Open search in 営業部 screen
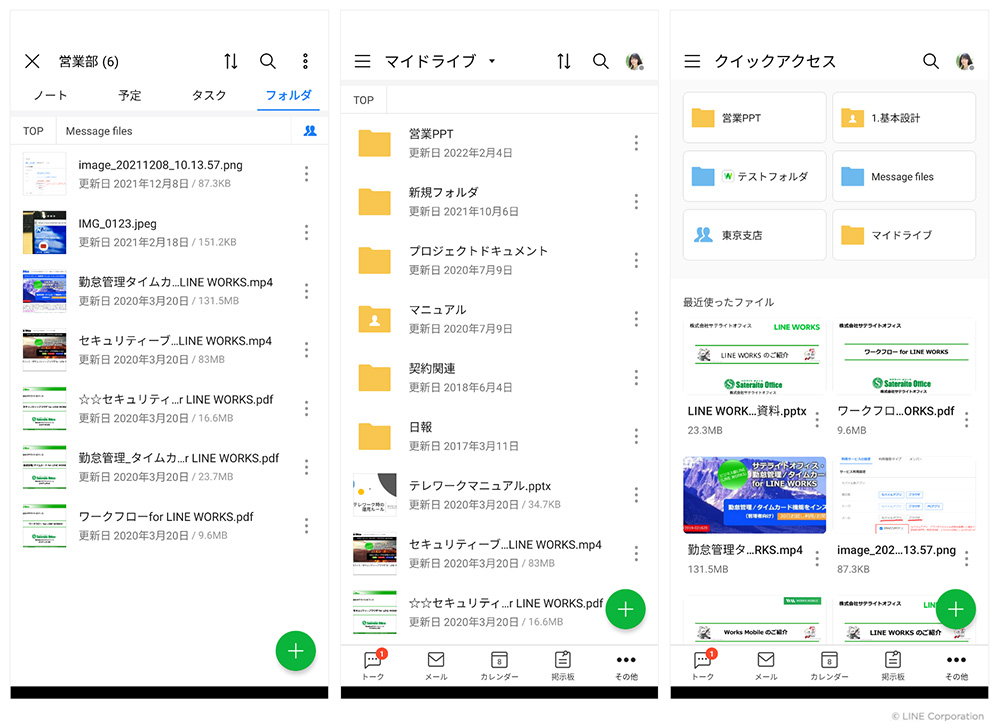This screenshot has height=728, width=1000. click(x=268, y=61)
